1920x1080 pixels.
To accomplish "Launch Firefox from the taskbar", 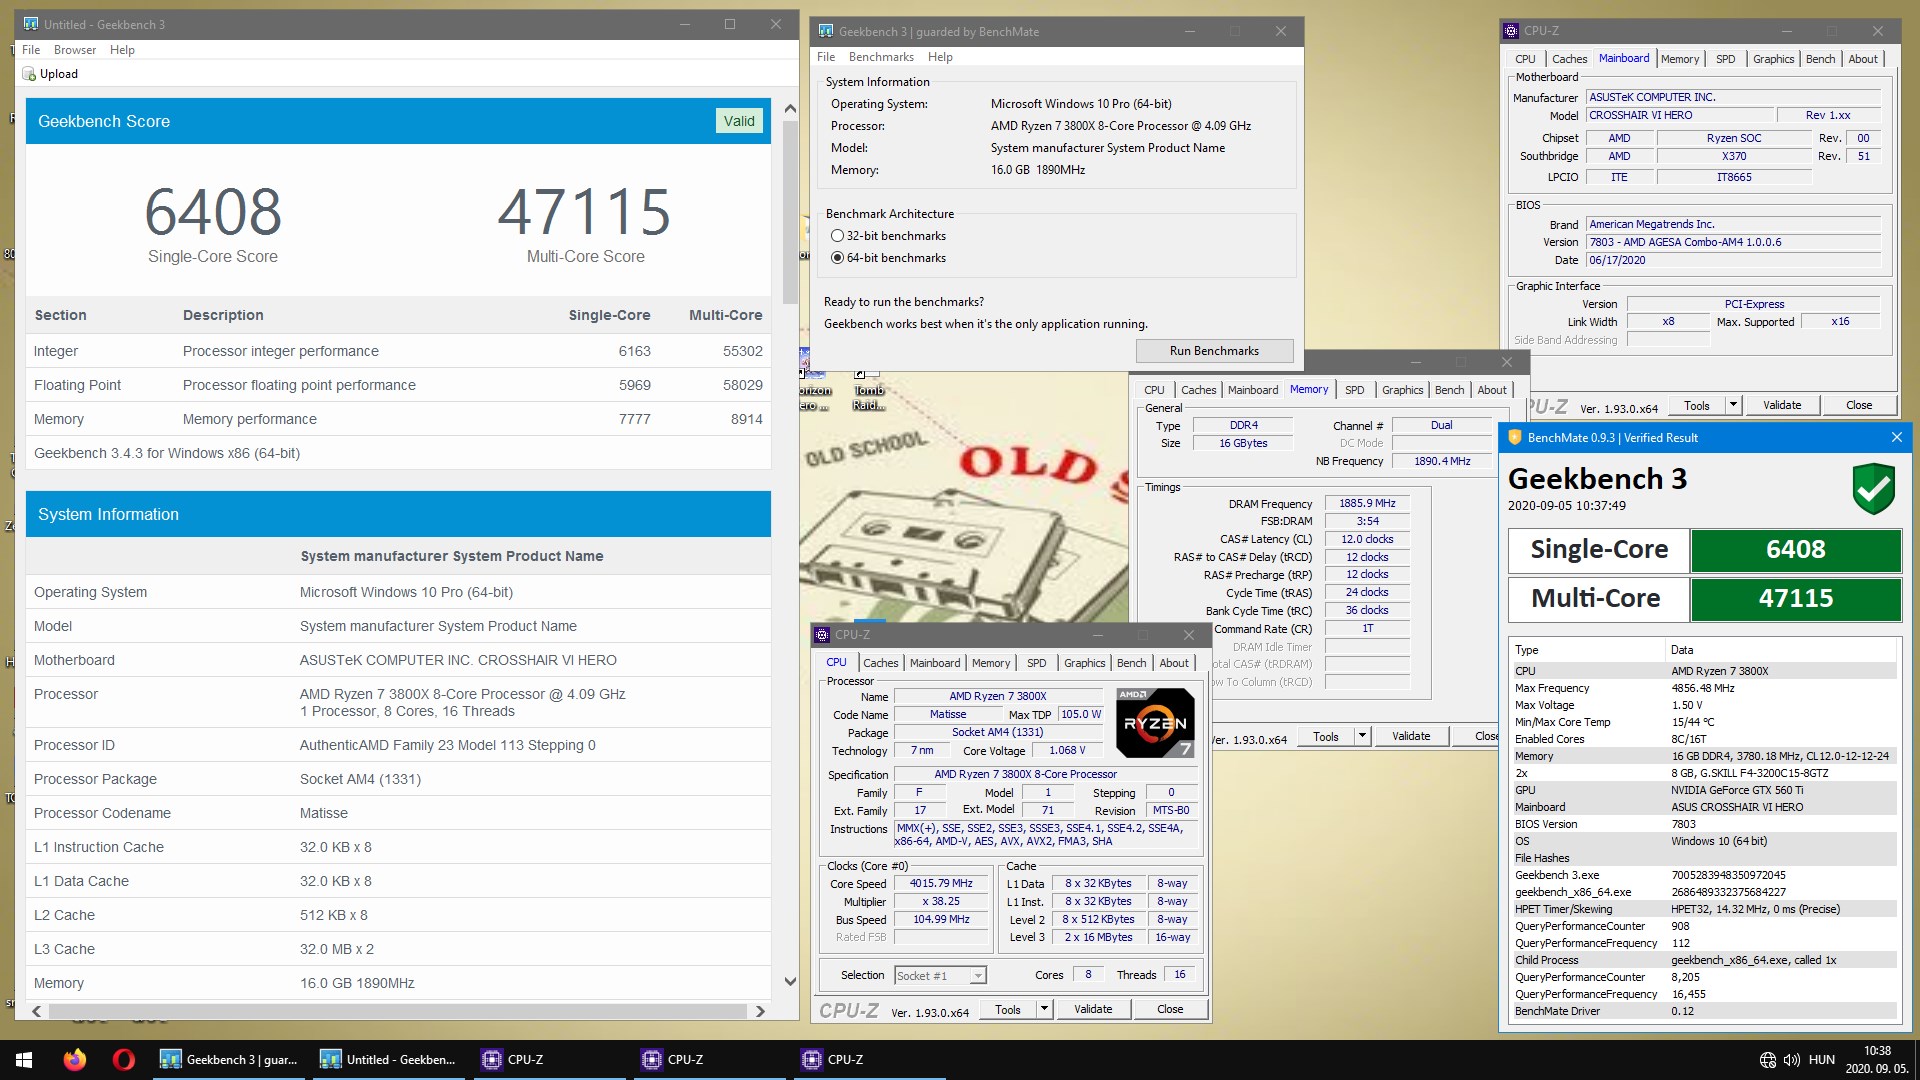I will pyautogui.click(x=75, y=1060).
